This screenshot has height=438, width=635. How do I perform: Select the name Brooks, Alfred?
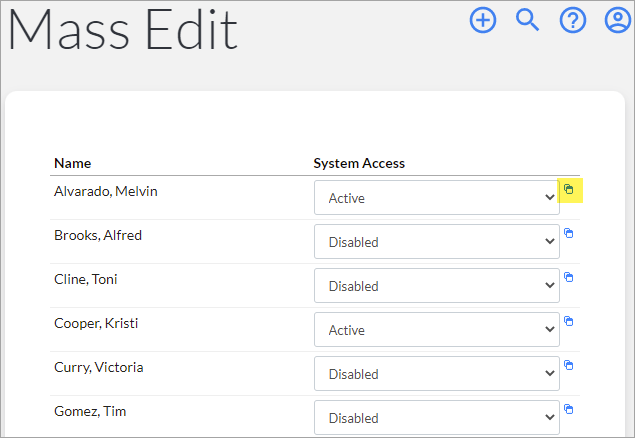pos(98,235)
